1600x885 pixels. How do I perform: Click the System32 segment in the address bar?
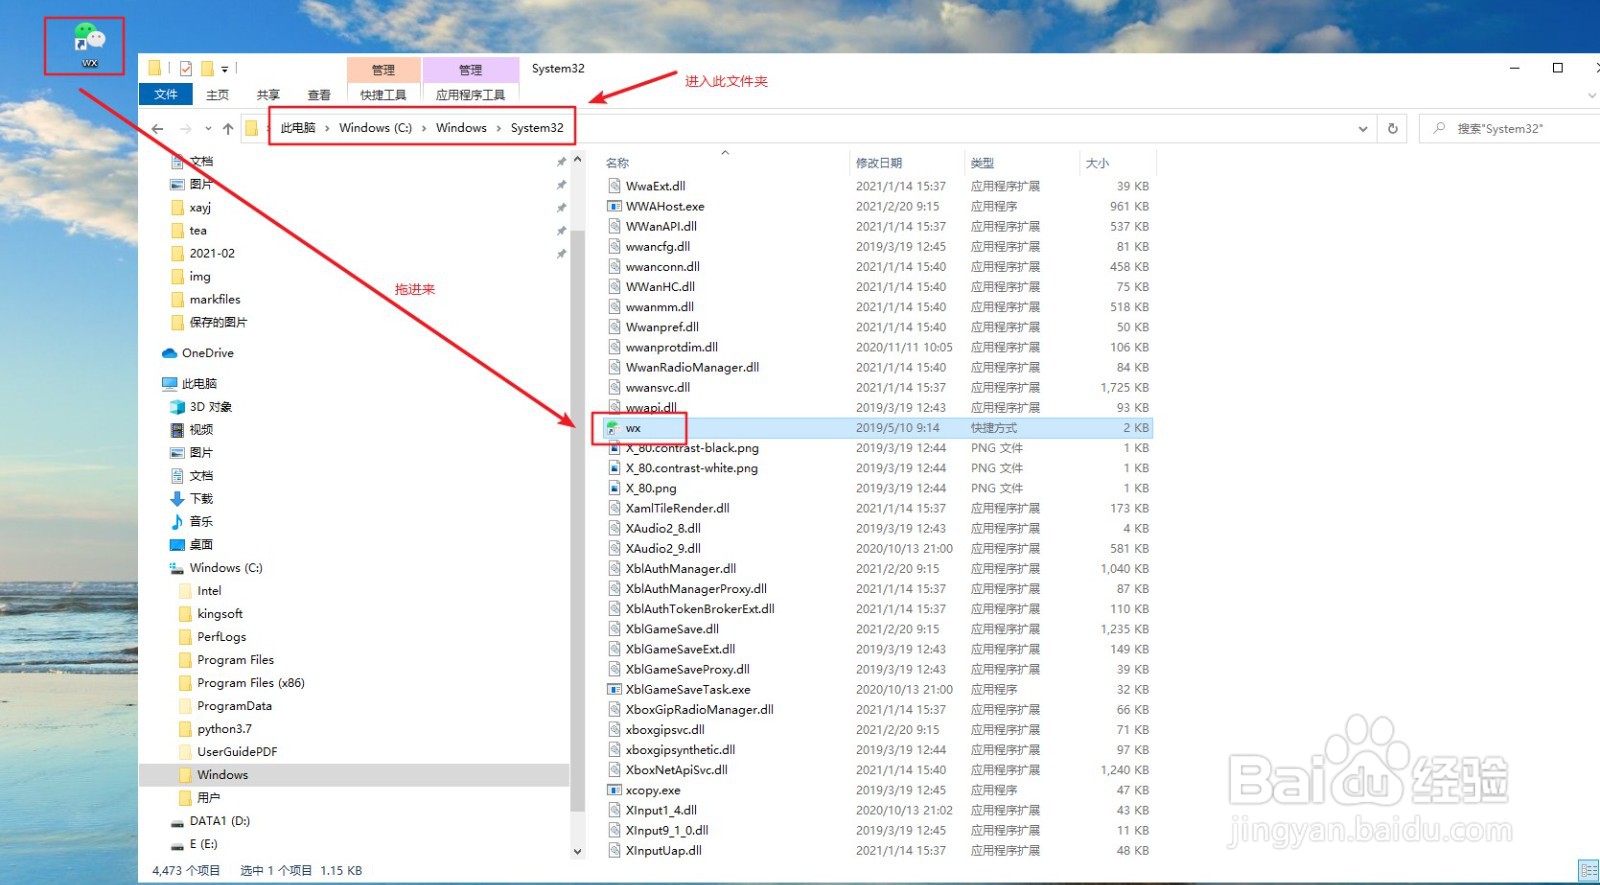click(x=537, y=128)
